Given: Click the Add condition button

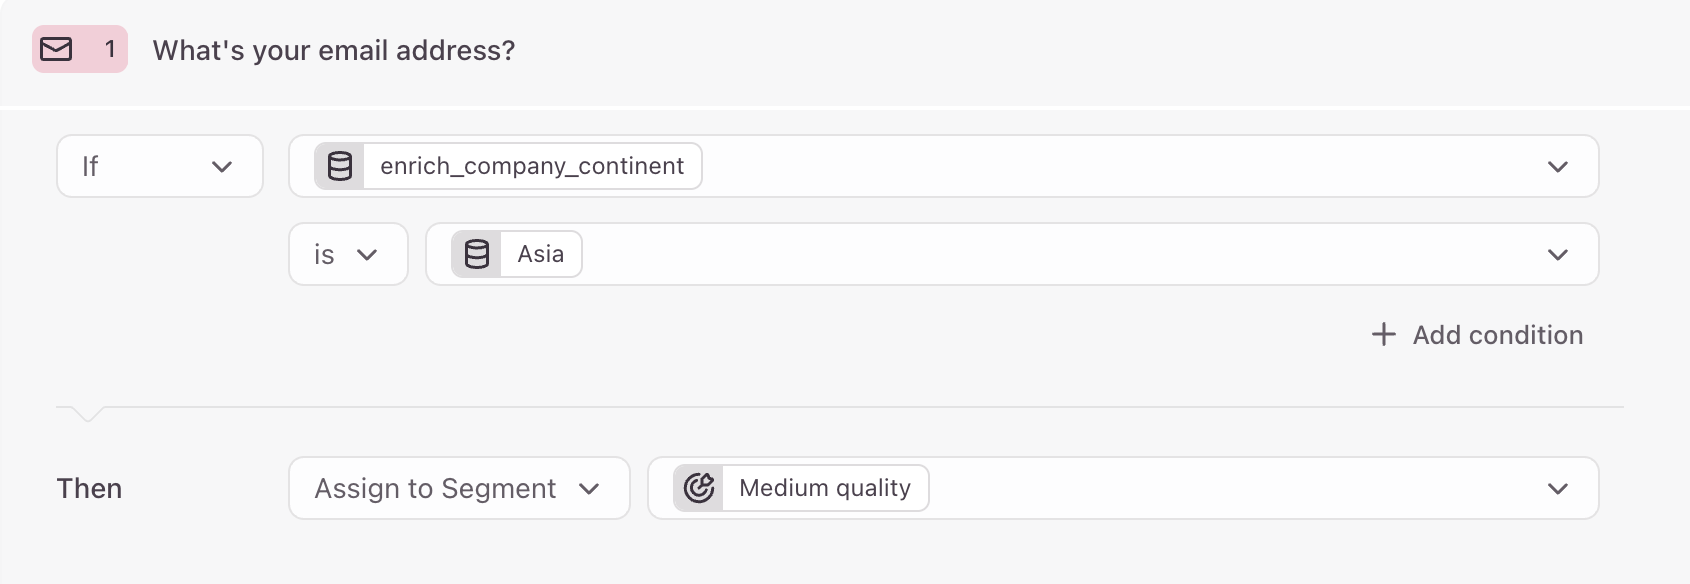Looking at the screenshot, I should [x=1477, y=334].
